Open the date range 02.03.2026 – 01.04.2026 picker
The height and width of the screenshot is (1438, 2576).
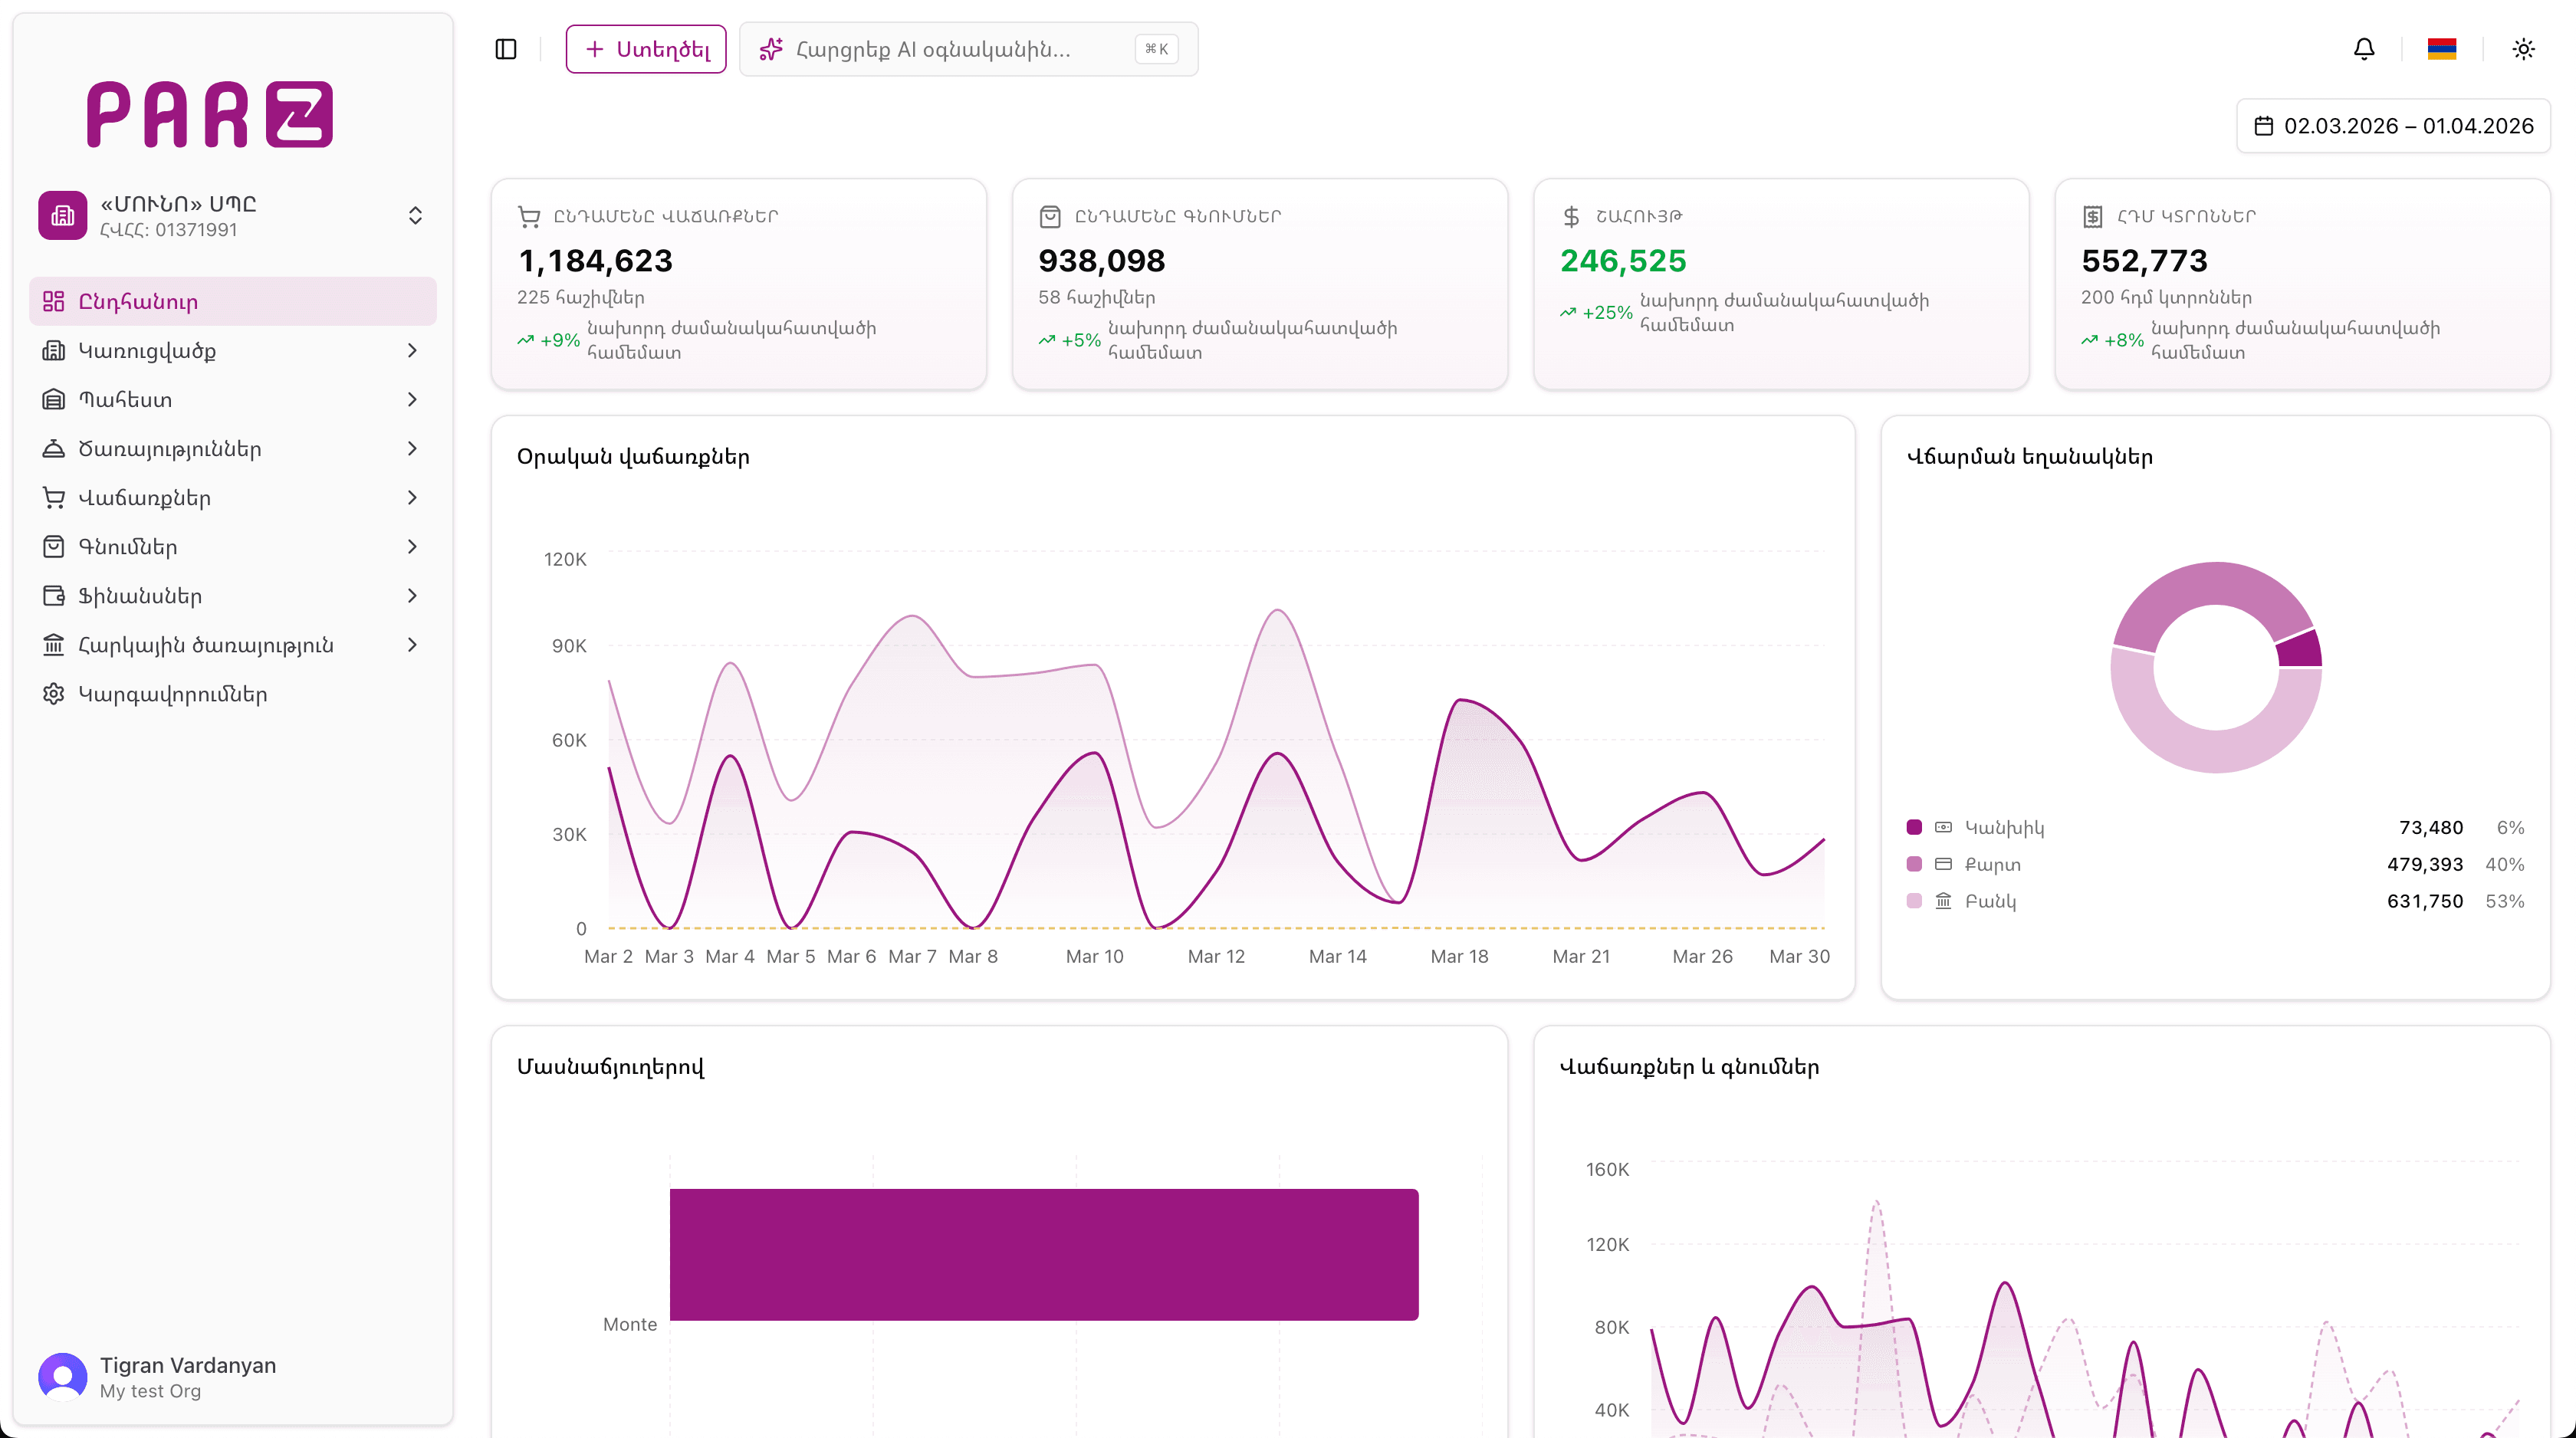click(2393, 126)
